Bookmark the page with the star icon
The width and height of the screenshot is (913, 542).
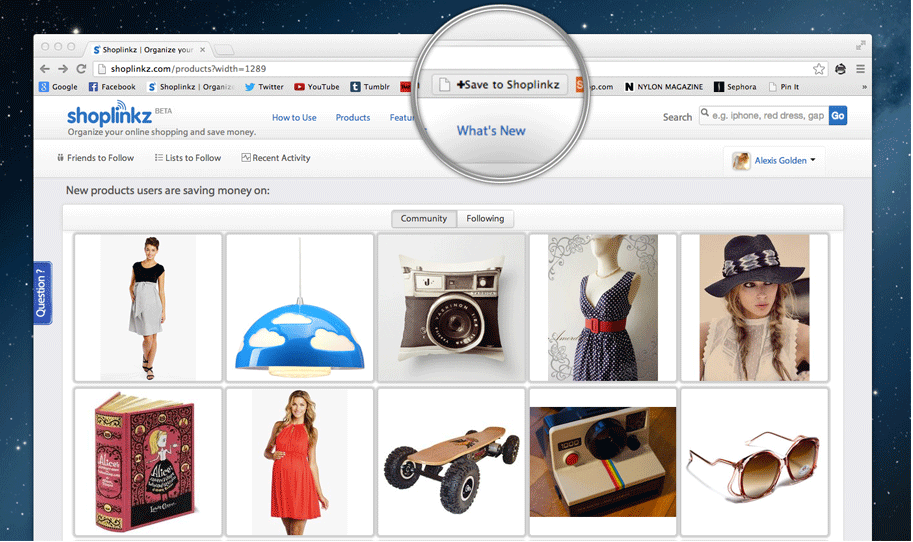[x=819, y=69]
